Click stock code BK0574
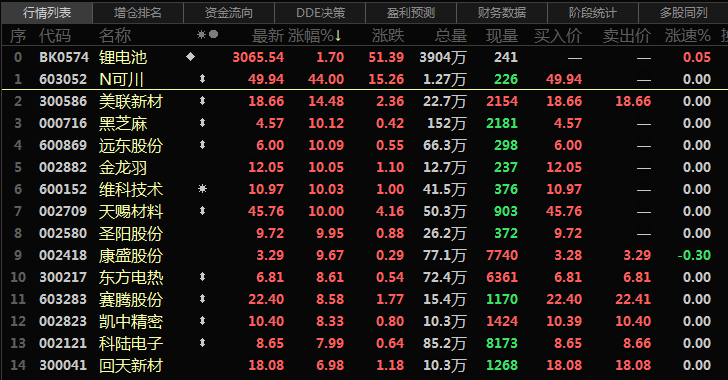The width and height of the screenshot is (728, 380). [64, 57]
